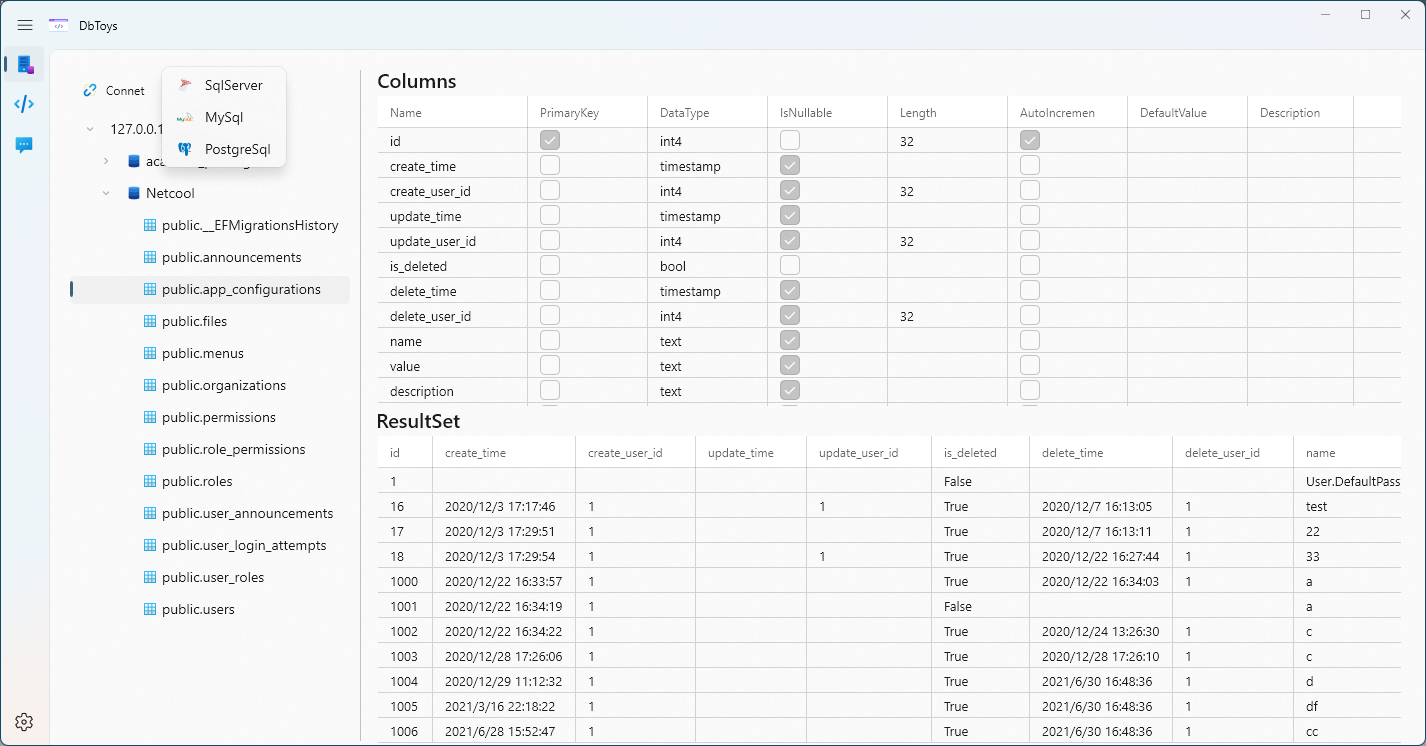Screen dimensions: 1426x746
Task: Click the Connet button
Action: [x=114, y=90]
